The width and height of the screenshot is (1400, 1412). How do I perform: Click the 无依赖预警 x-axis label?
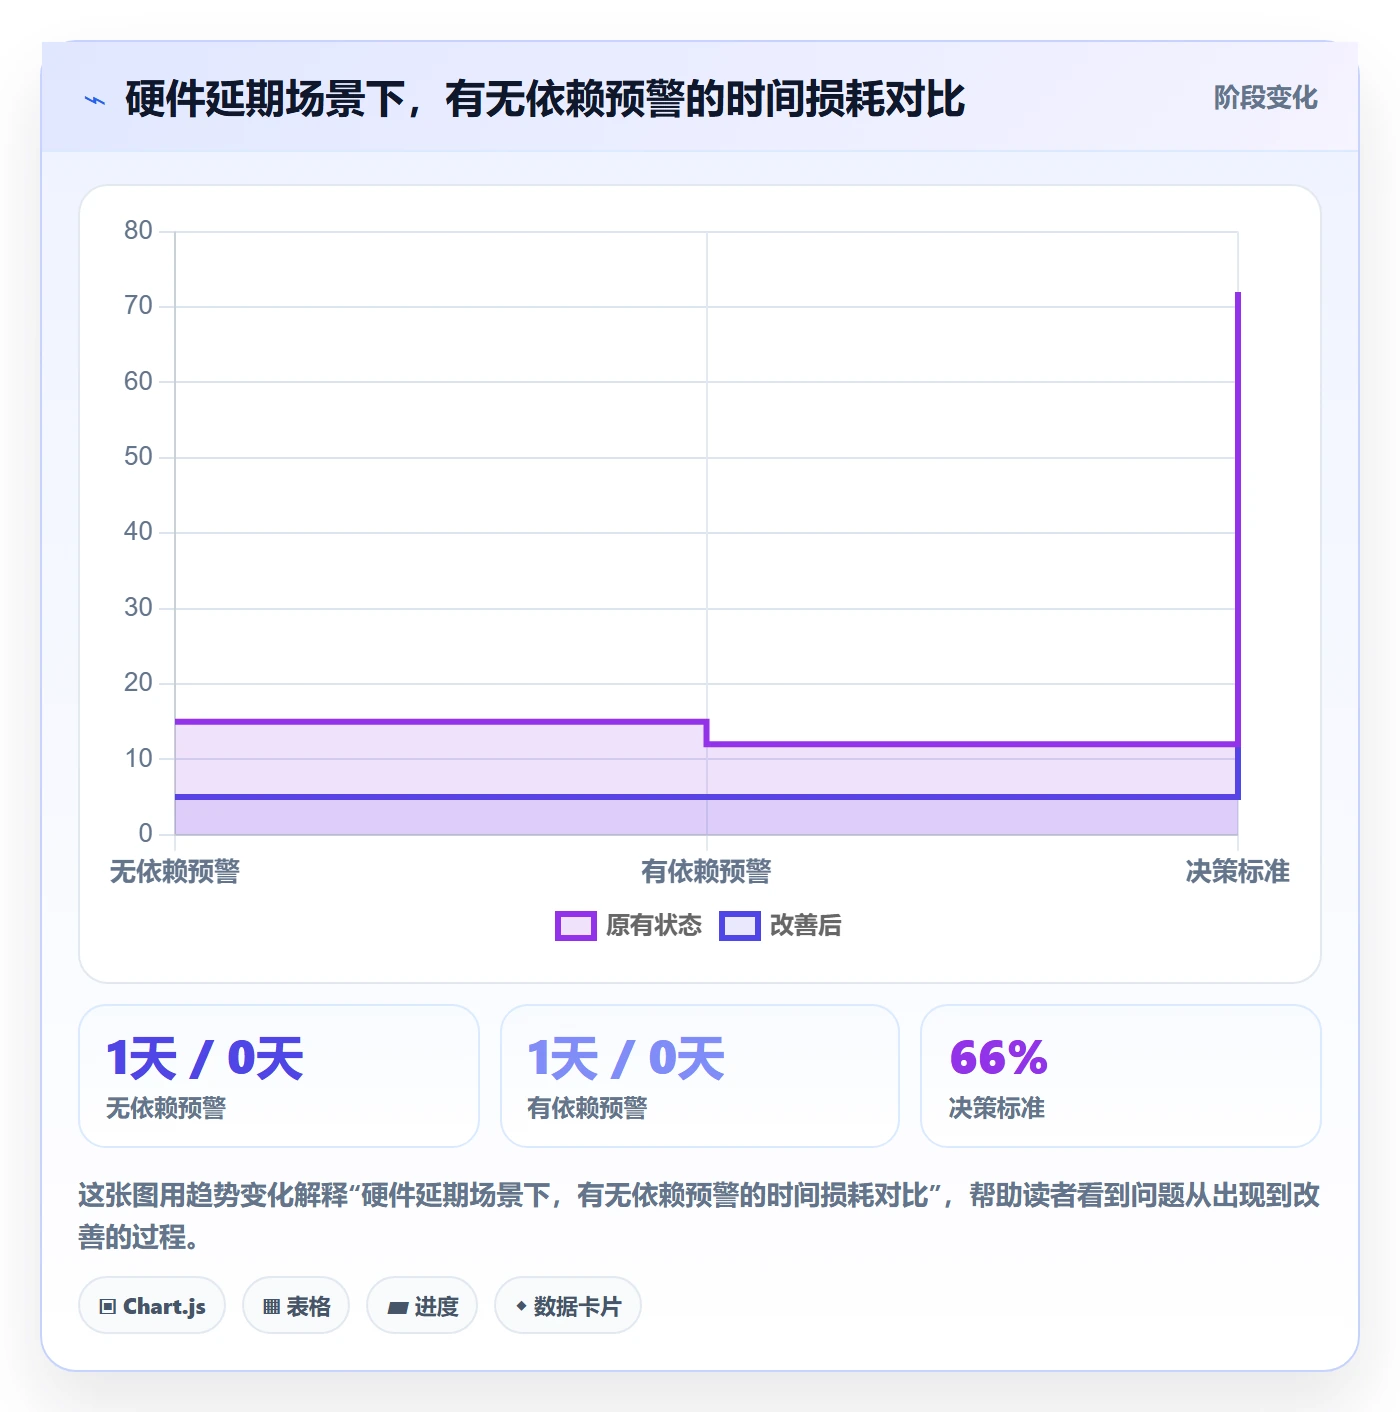175,872
